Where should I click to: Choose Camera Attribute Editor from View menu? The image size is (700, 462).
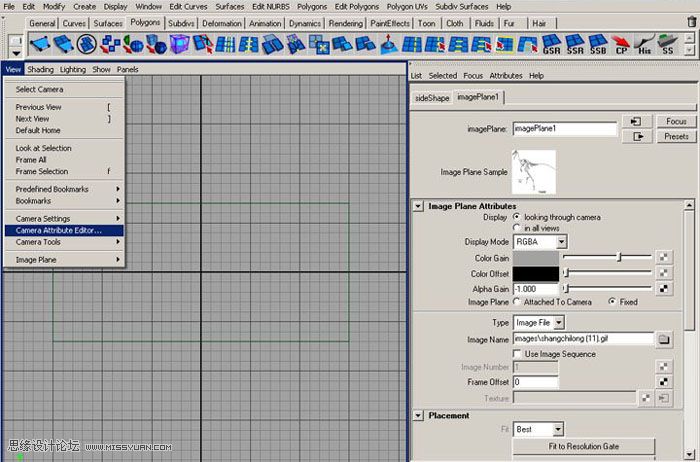pyautogui.click(x=66, y=230)
